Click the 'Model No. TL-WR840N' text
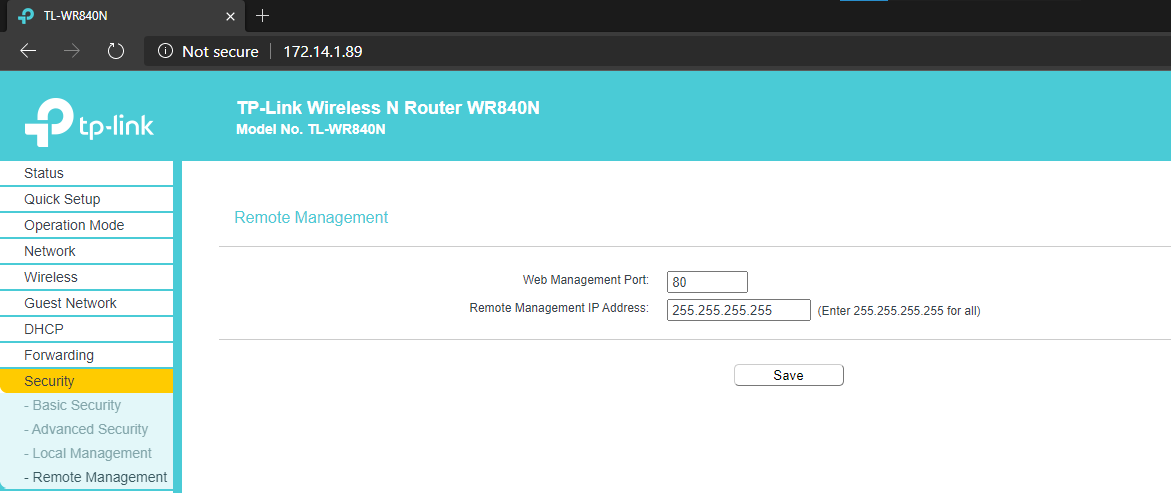 (311, 129)
